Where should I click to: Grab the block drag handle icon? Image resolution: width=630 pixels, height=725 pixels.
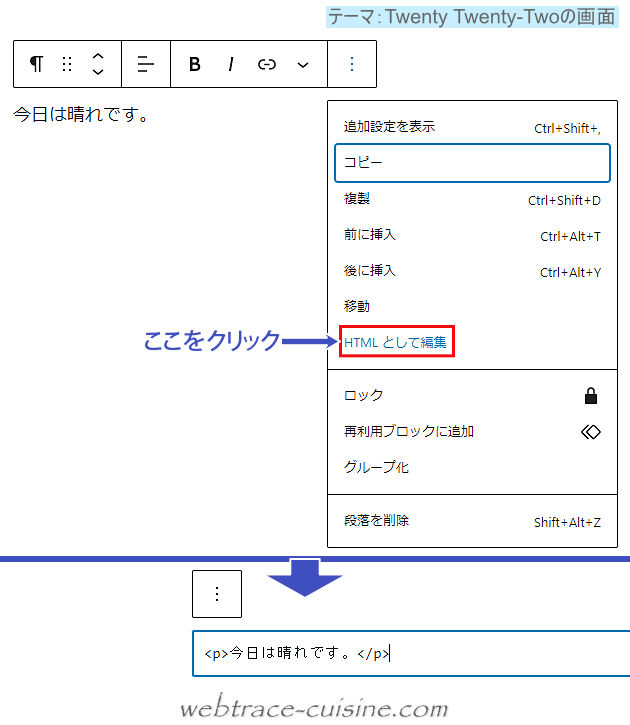(67, 64)
